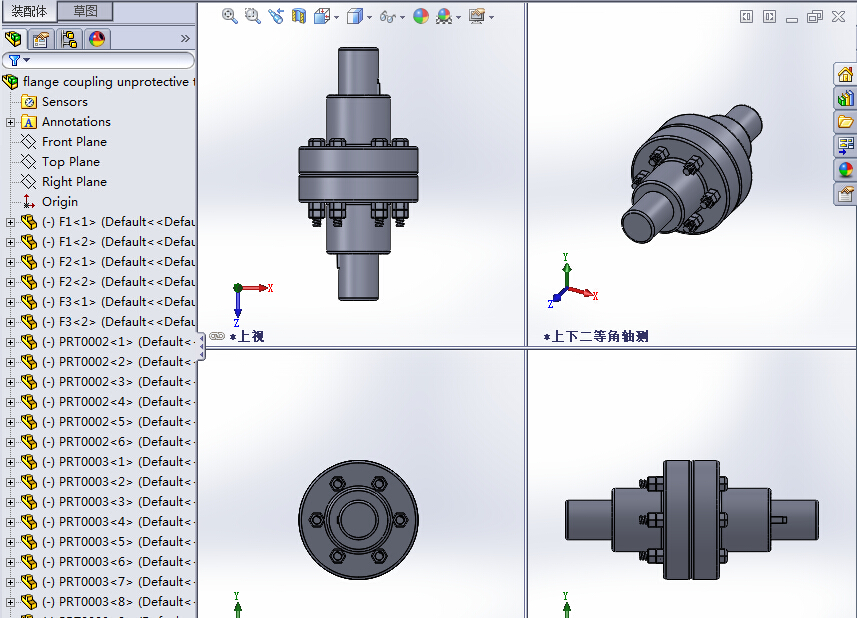
Task: Expand the F3<2> component node
Action: 10,322
